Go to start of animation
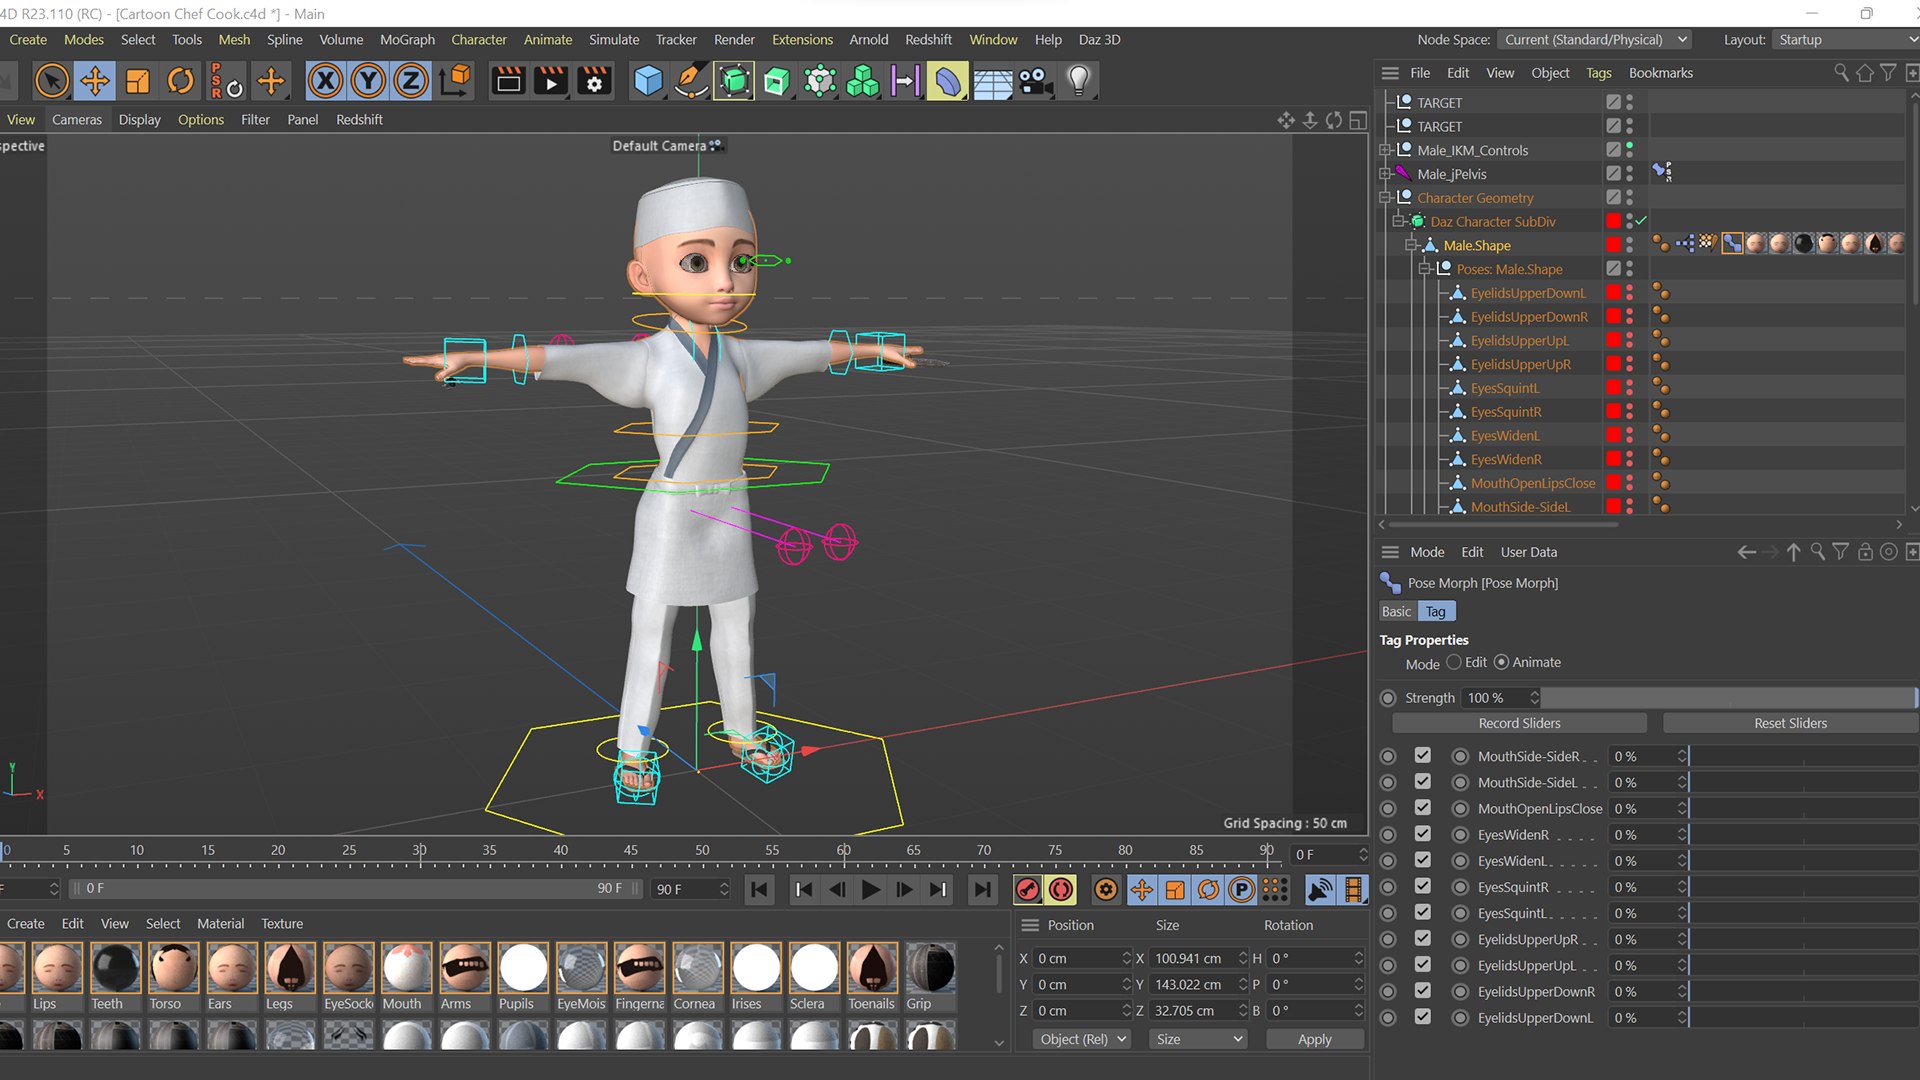This screenshot has width=1920, height=1080. tap(759, 889)
